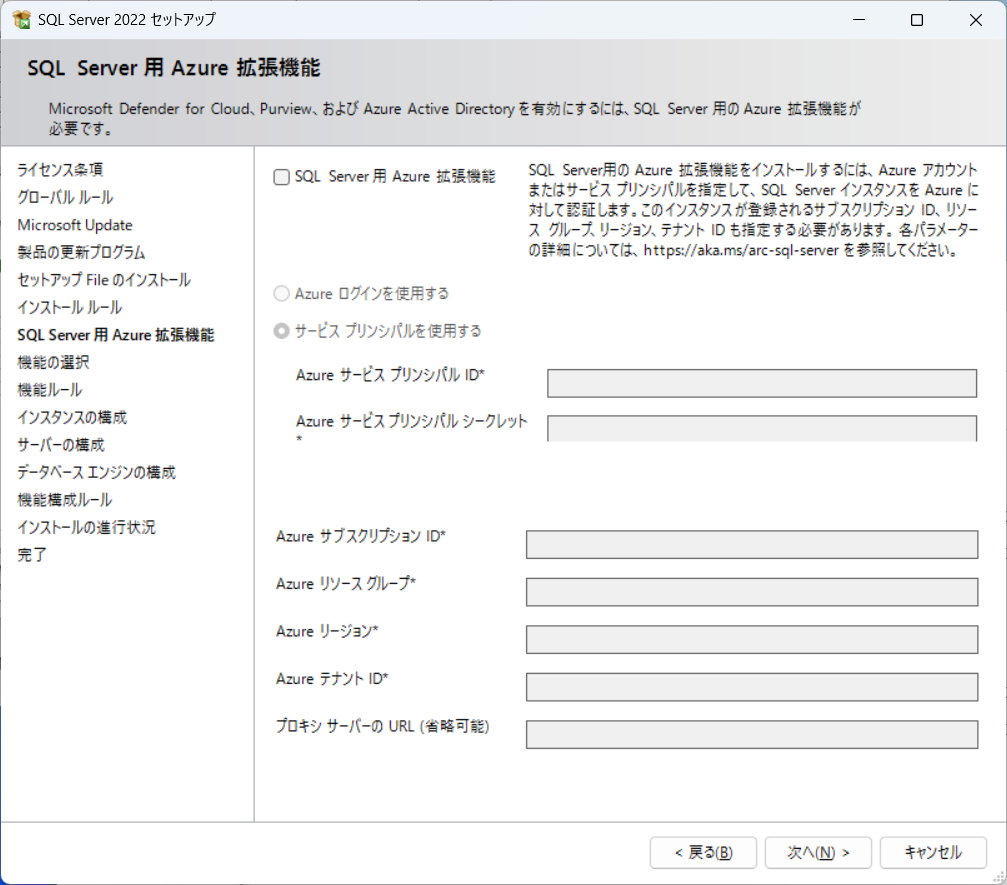The image size is (1007, 885).
Task: Select データベース エンジンの構成 in sidebar
Action: [96, 472]
